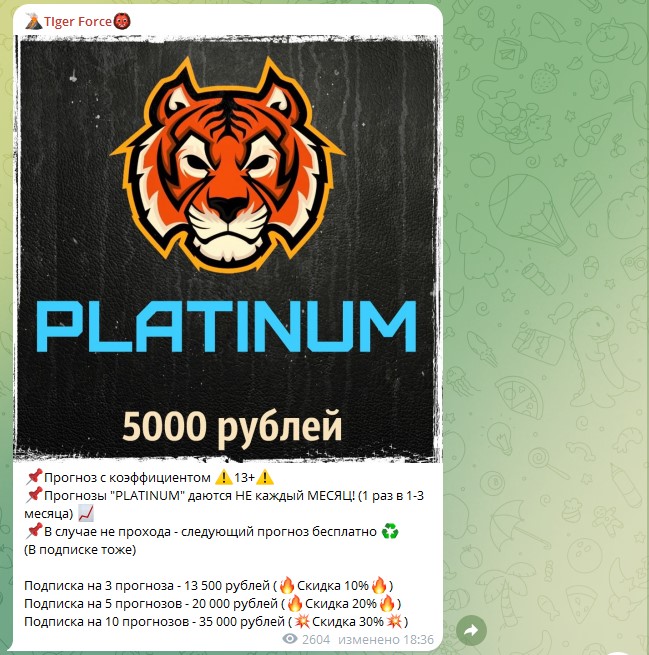Click the 5000 рублей price text
Image resolution: width=649 pixels, height=655 pixels.
coord(232,427)
